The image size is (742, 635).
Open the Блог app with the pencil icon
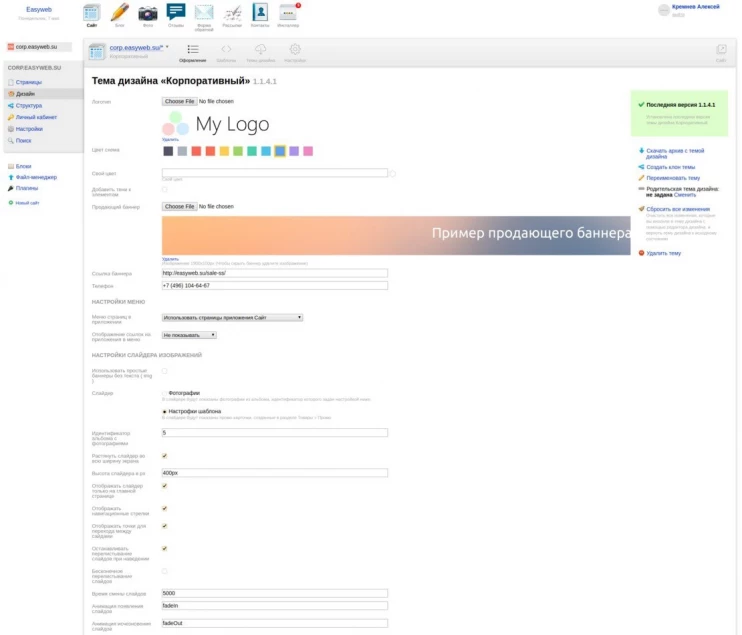pyautogui.click(x=120, y=14)
